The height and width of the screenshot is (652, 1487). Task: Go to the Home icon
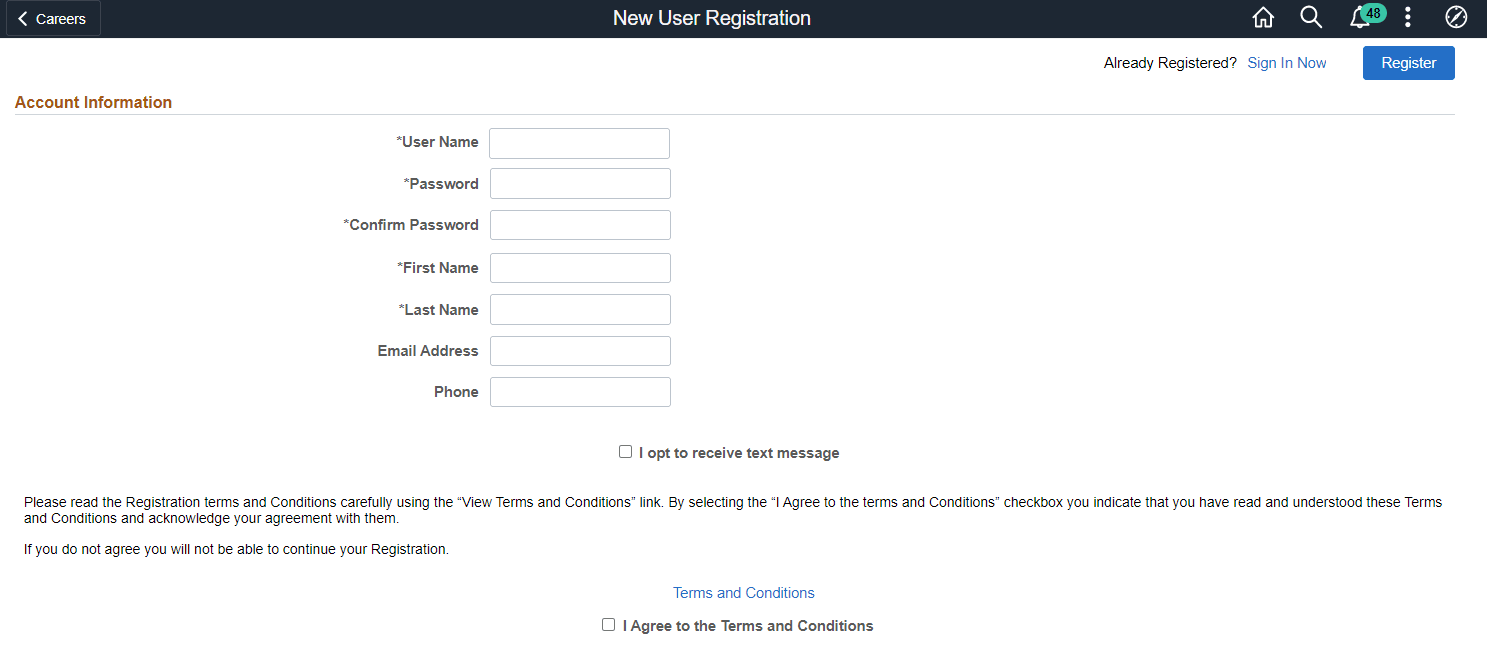[1263, 18]
